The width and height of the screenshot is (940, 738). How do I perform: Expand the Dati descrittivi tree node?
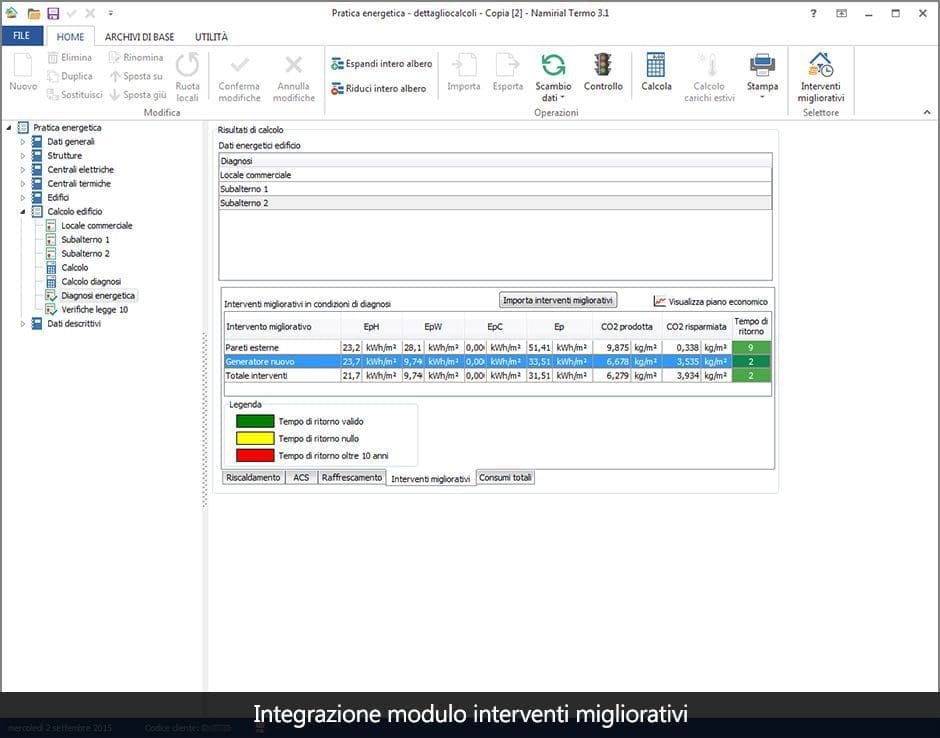pyautogui.click(x=23, y=324)
